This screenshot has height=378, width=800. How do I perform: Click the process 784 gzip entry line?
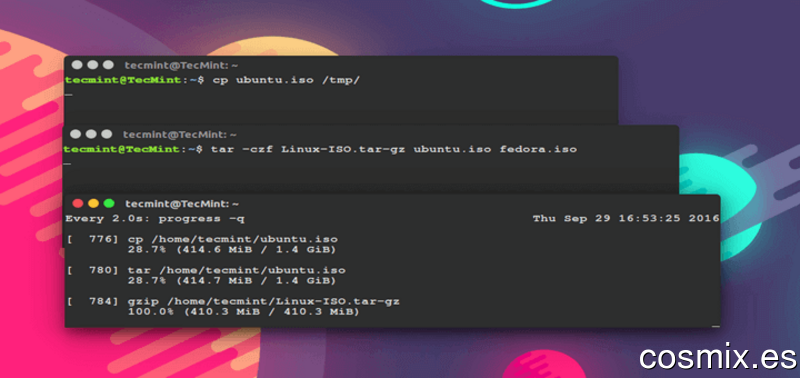click(x=233, y=301)
